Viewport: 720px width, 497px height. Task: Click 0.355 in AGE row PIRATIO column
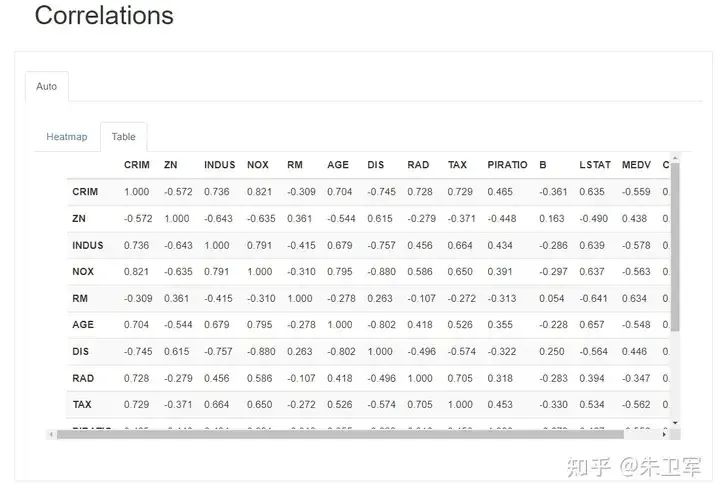(x=500, y=325)
